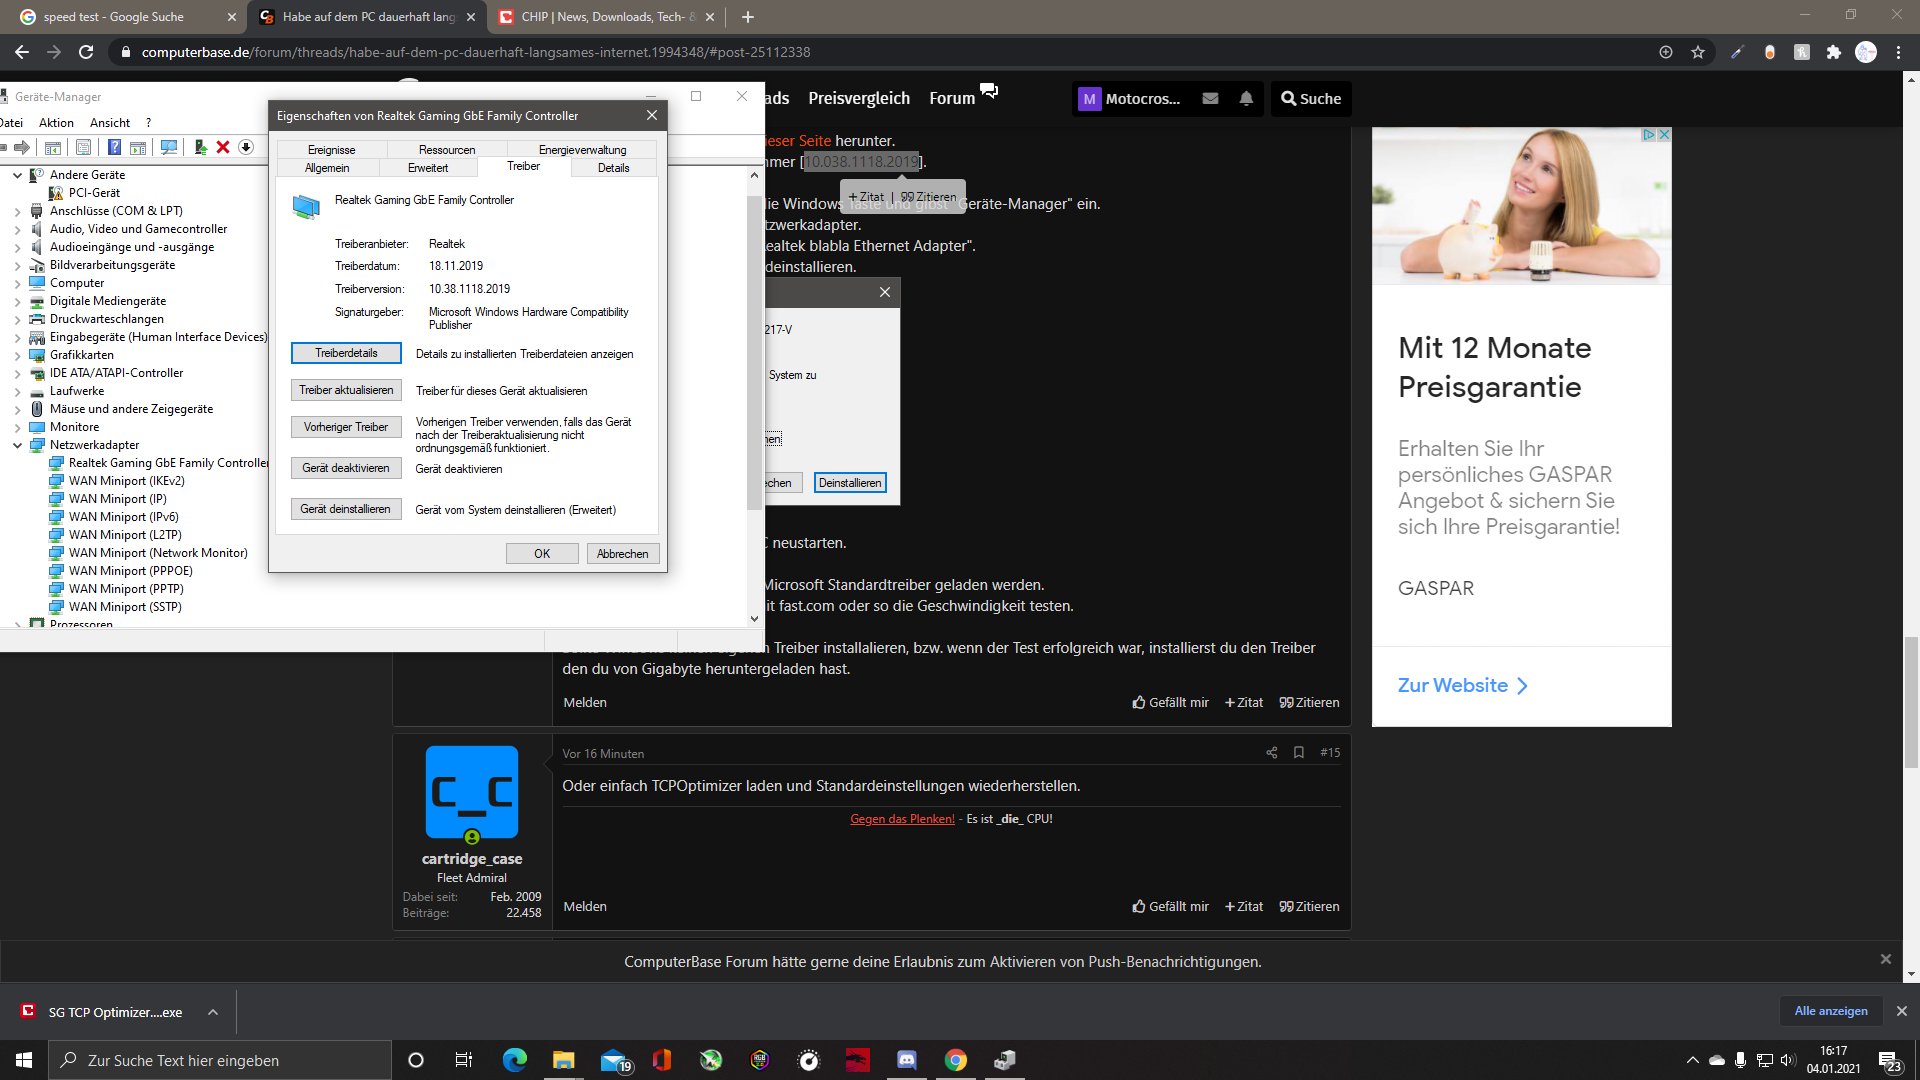
Task: Click the Gerät deinstallieren button
Action: tap(346, 509)
